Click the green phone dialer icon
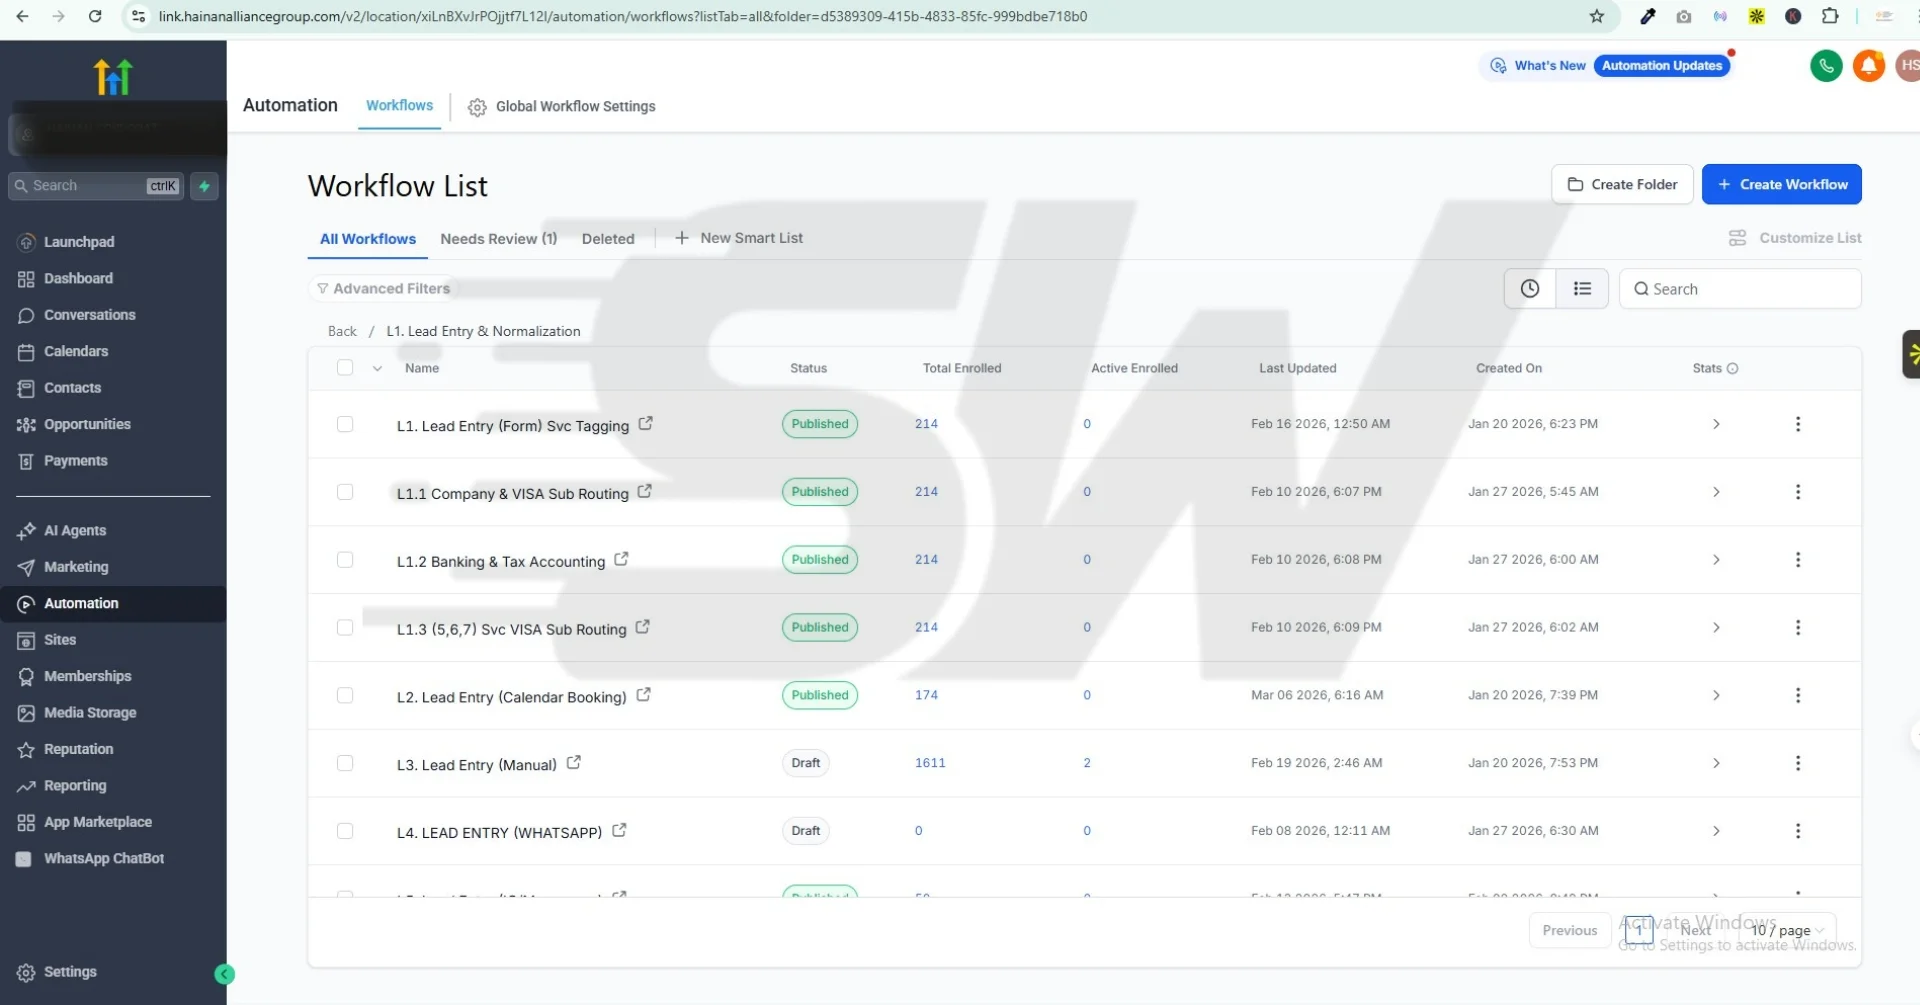Image resolution: width=1920 pixels, height=1005 pixels. pyautogui.click(x=1826, y=66)
